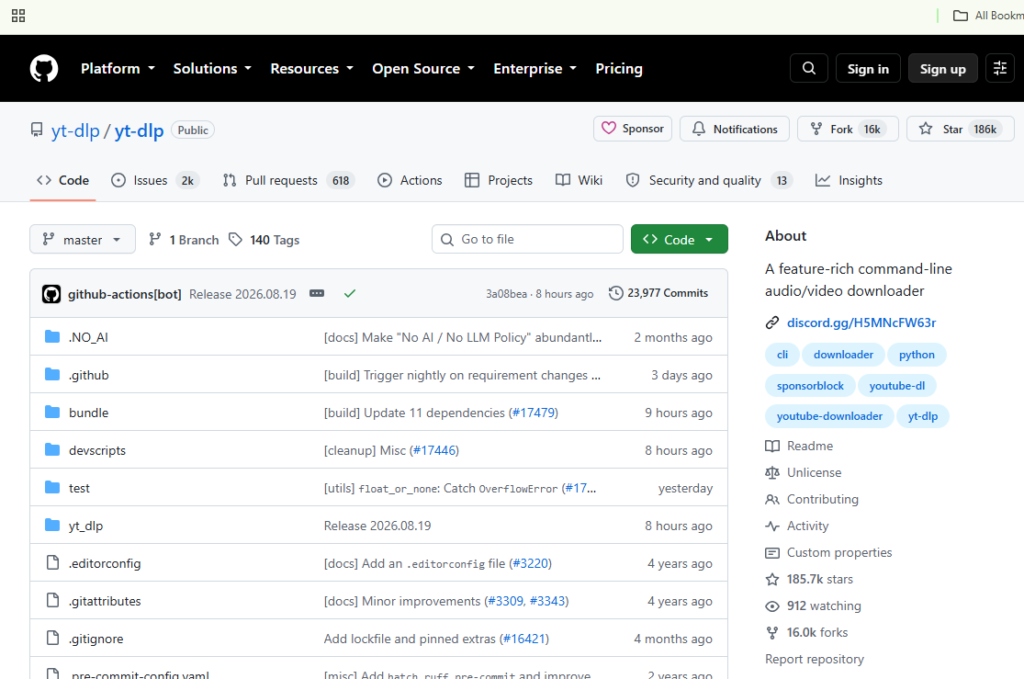Click the .gitignore file icon
Image resolution: width=1024 pixels, height=679 pixels.
(52, 638)
